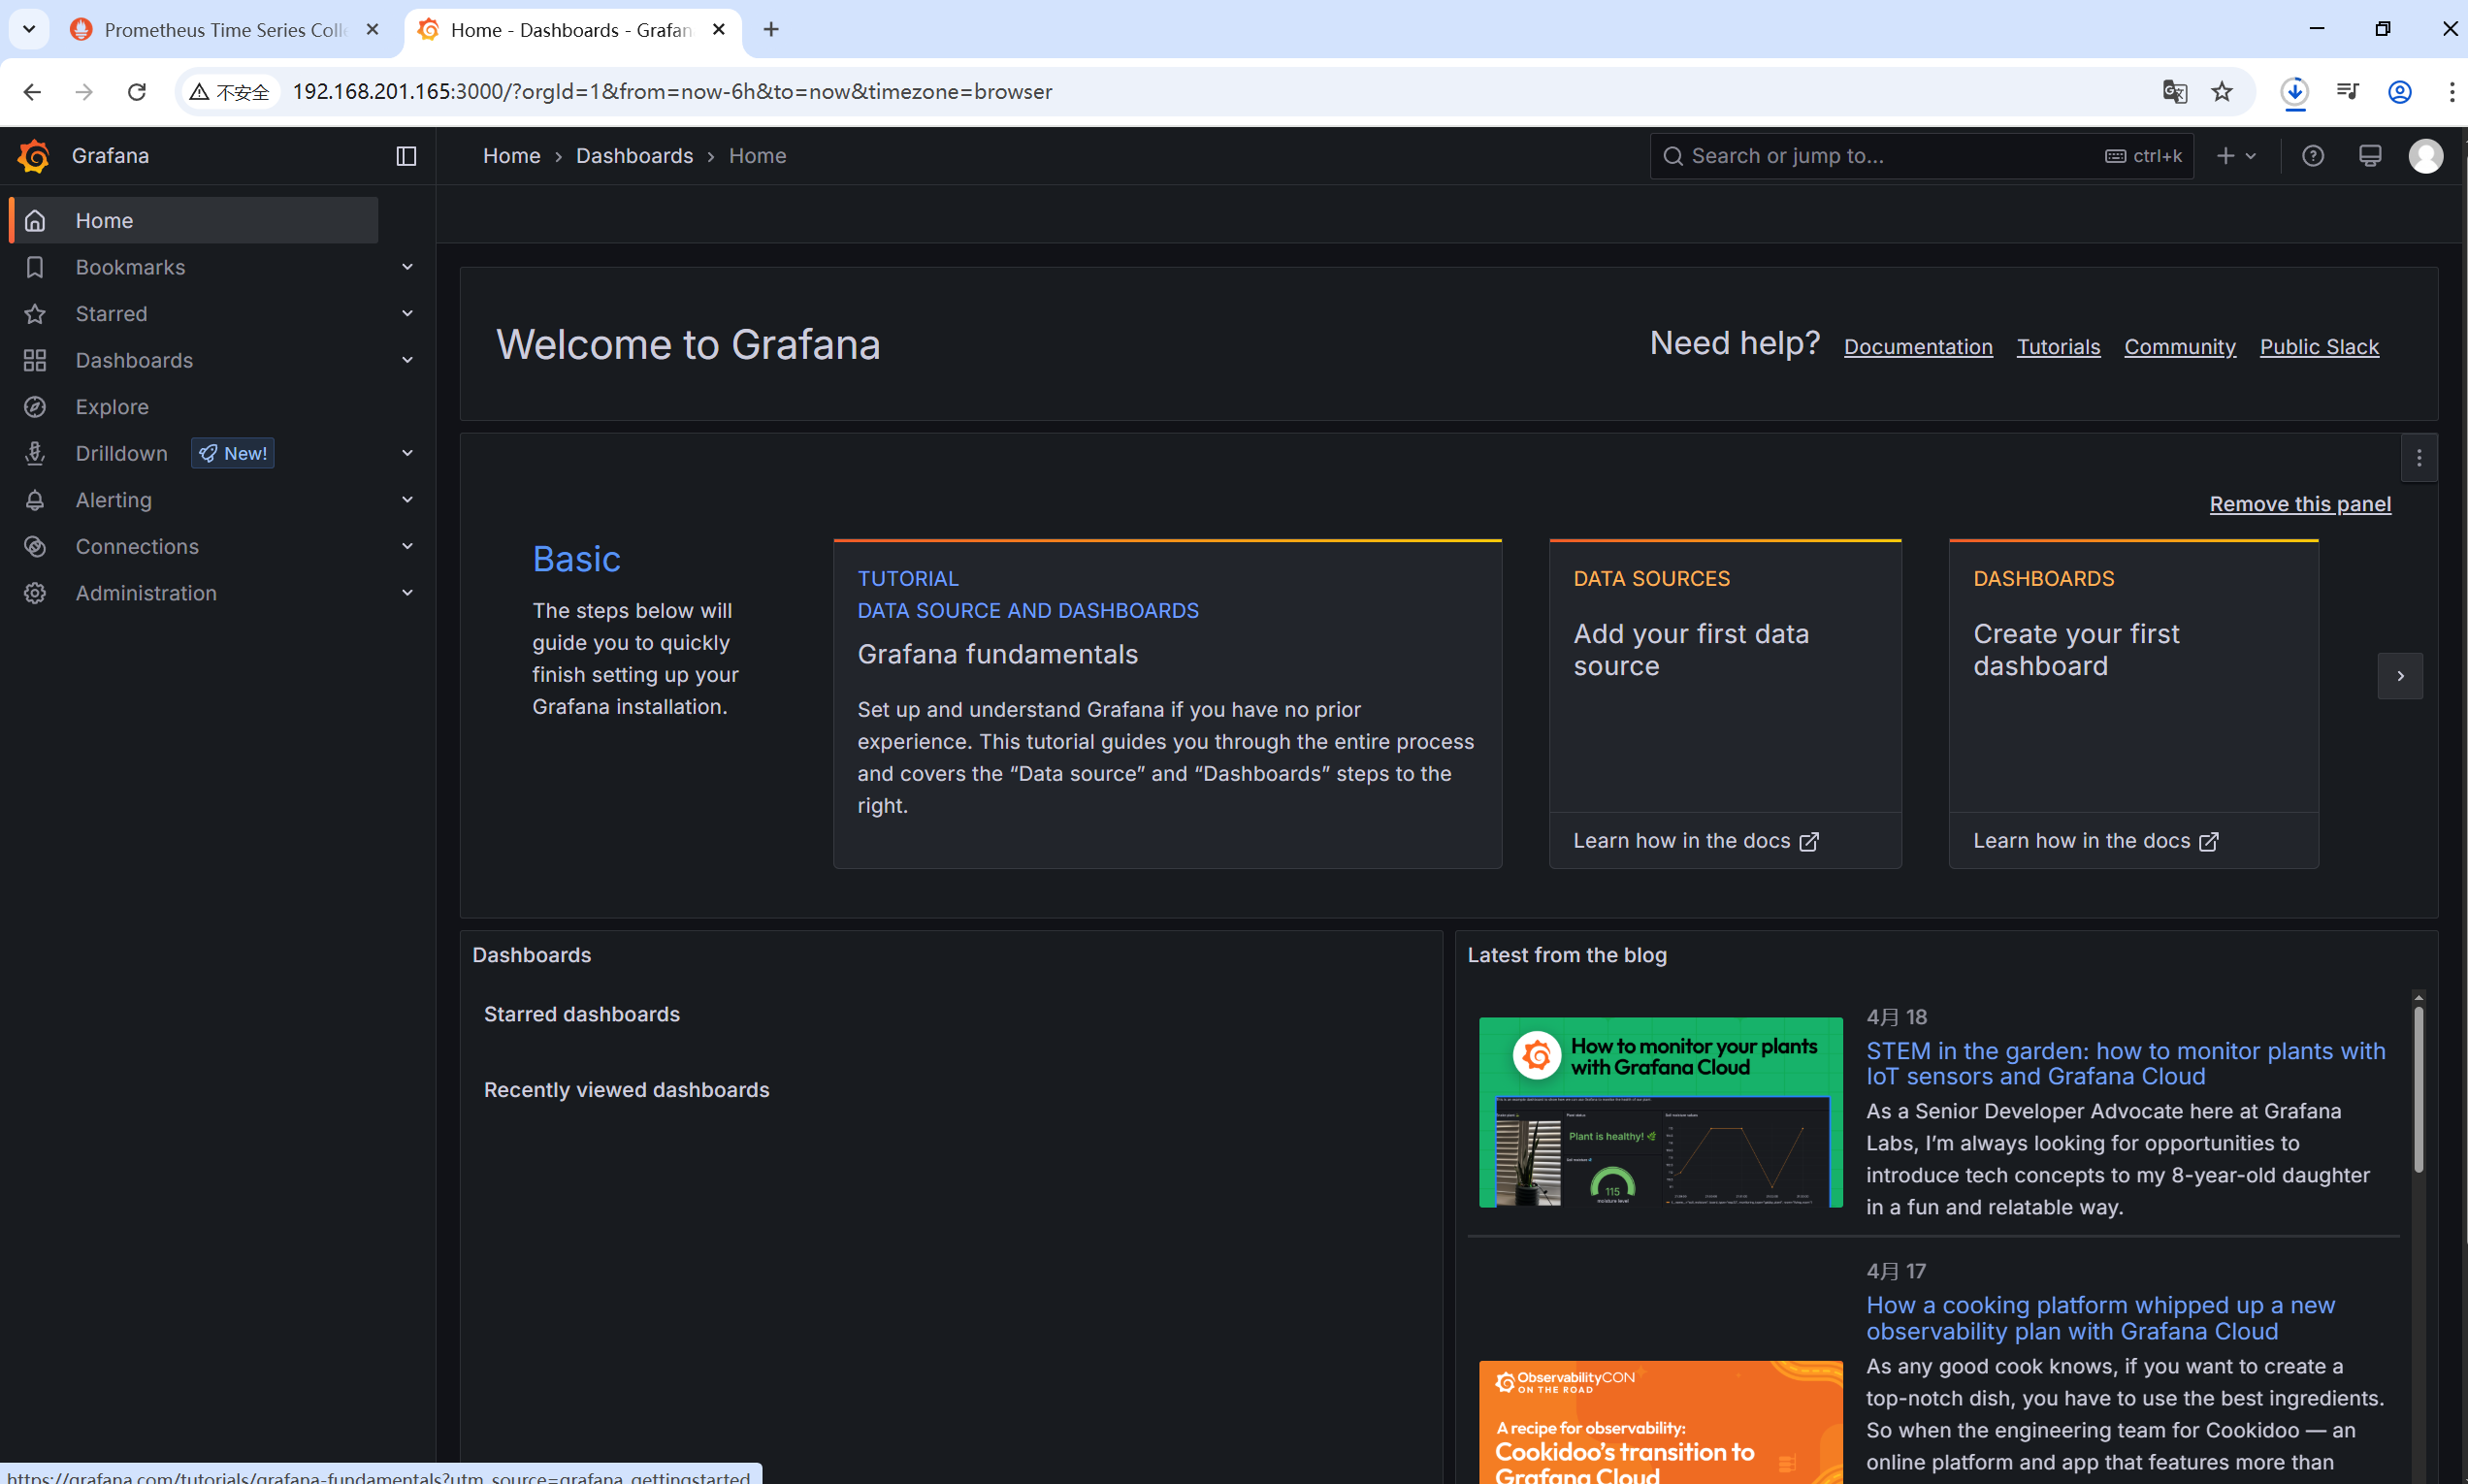Open the plus New dropdown
This screenshot has height=1484, width=2468.
pos(2236,156)
